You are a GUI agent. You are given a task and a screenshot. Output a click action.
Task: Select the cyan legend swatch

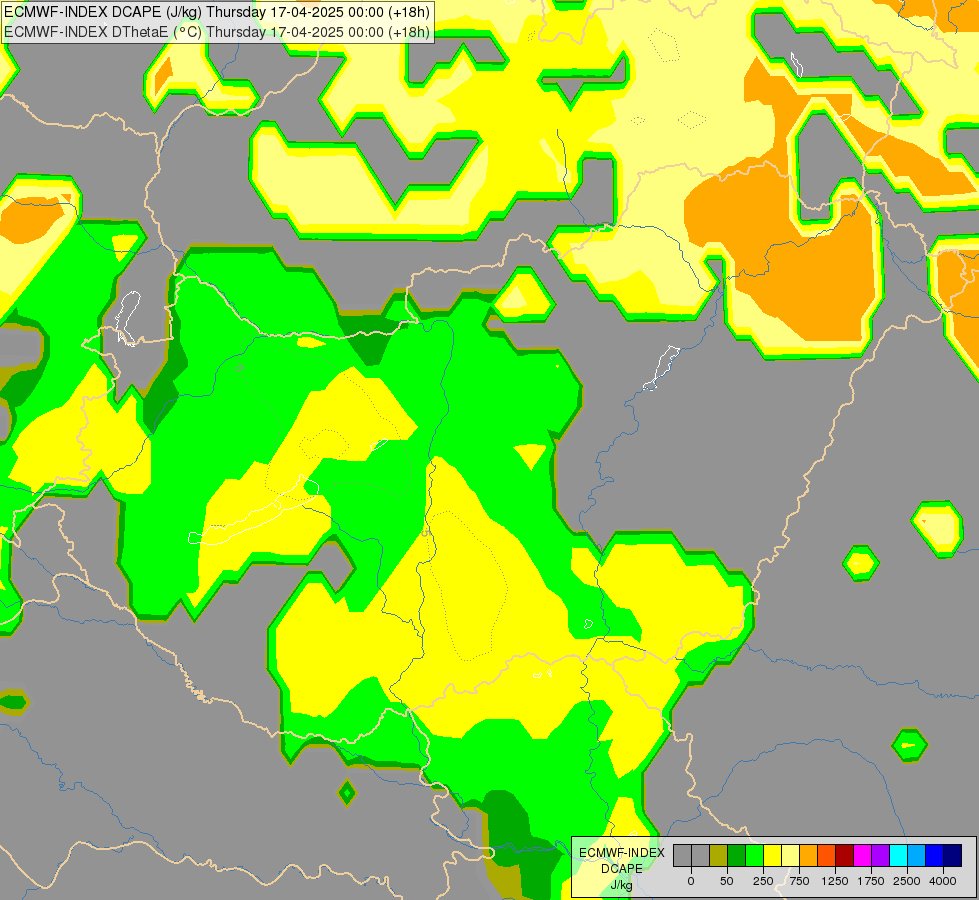coord(898,855)
